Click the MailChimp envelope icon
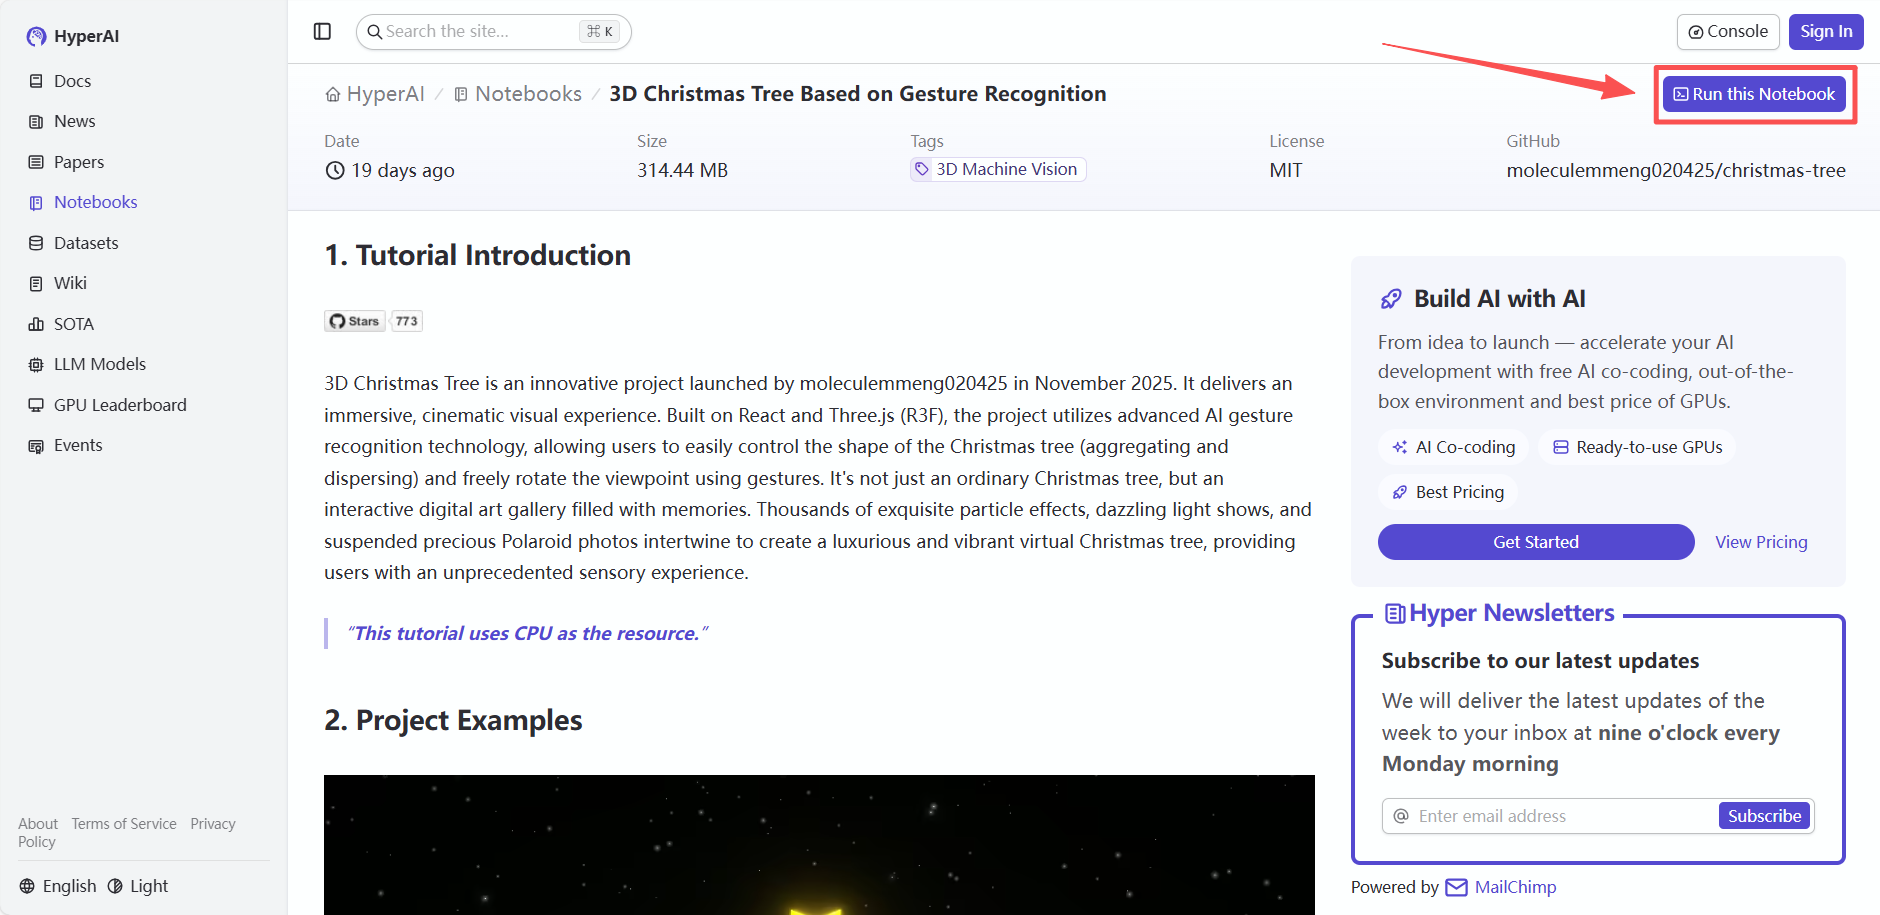The width and height of the screenshot is (1880, 915). pyautogui.click(x=1456, y=888)
